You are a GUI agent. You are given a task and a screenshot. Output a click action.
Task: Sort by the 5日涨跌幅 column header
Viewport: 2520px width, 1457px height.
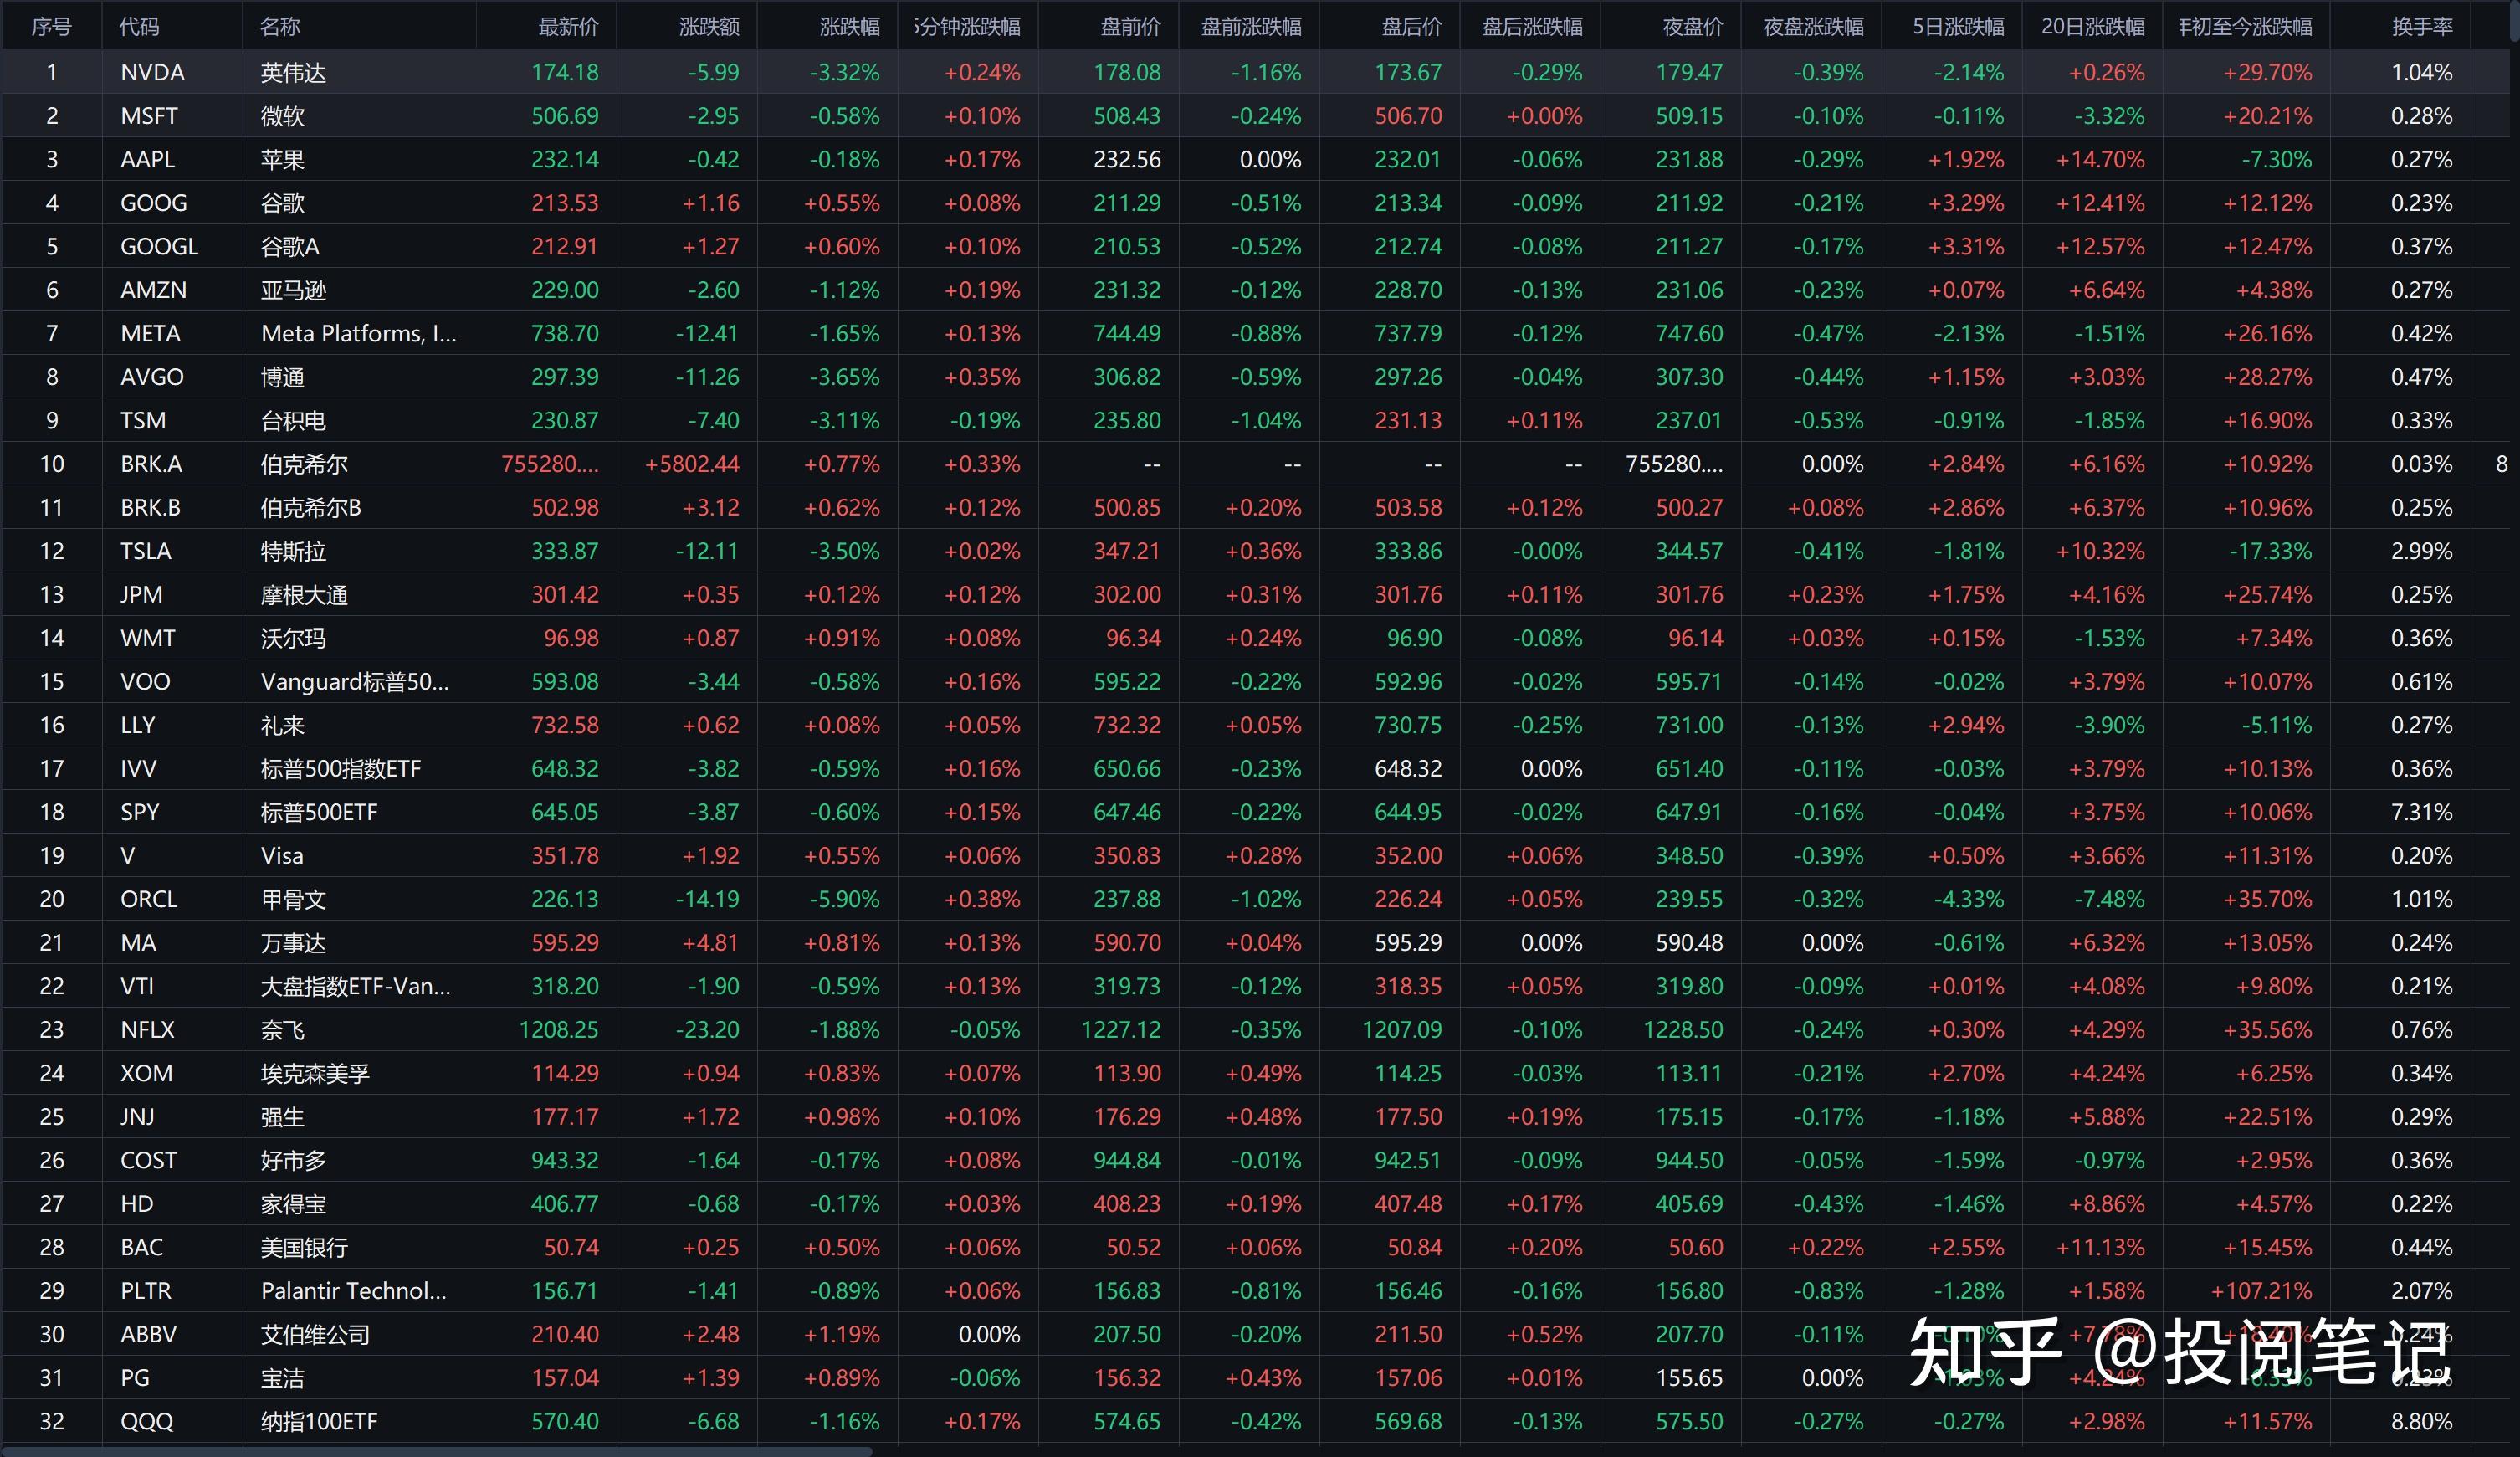[x=1958, y=27]
